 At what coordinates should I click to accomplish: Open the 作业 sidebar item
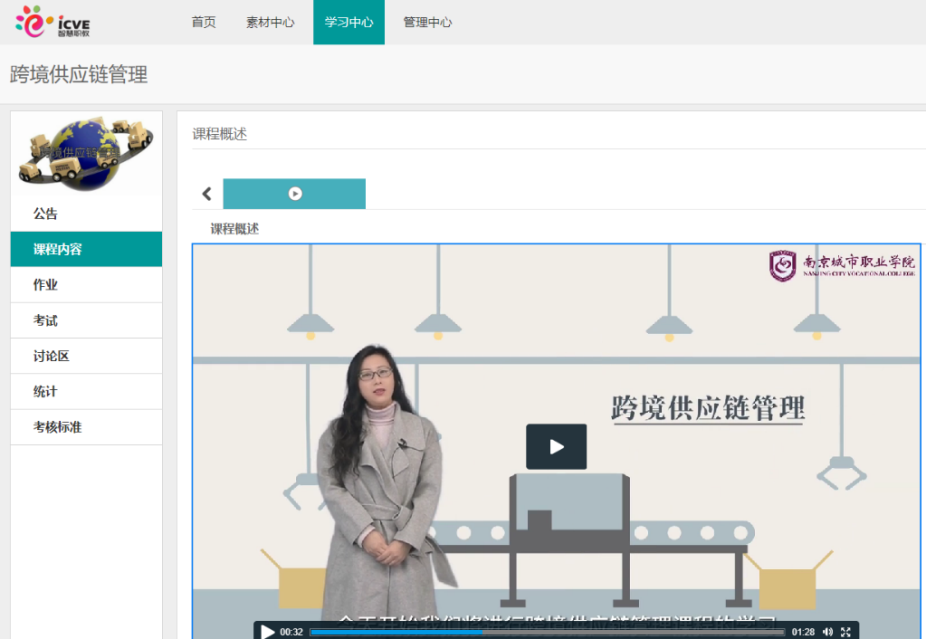pos(46,285)
